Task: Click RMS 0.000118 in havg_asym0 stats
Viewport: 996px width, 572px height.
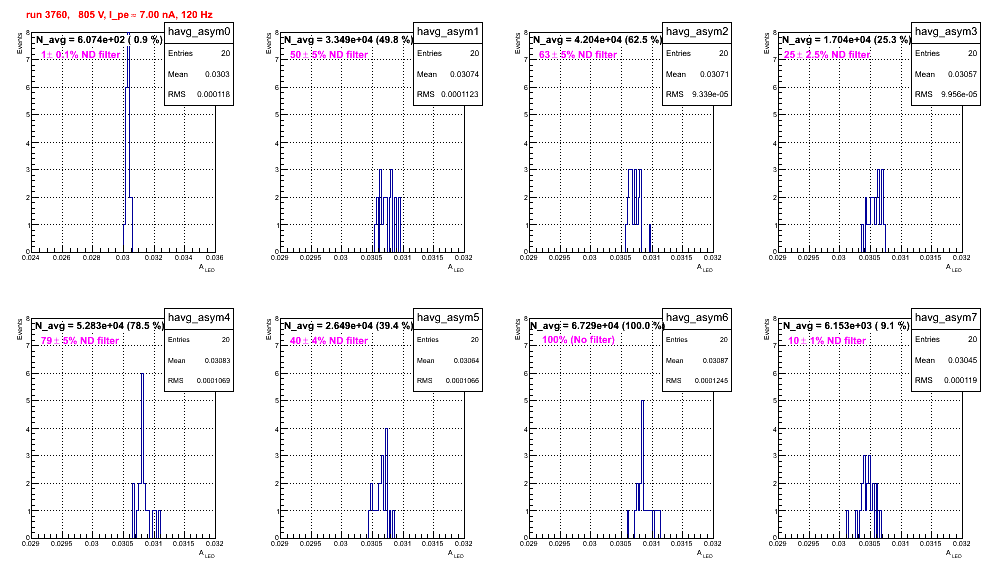Action: [x=199, y=94]
